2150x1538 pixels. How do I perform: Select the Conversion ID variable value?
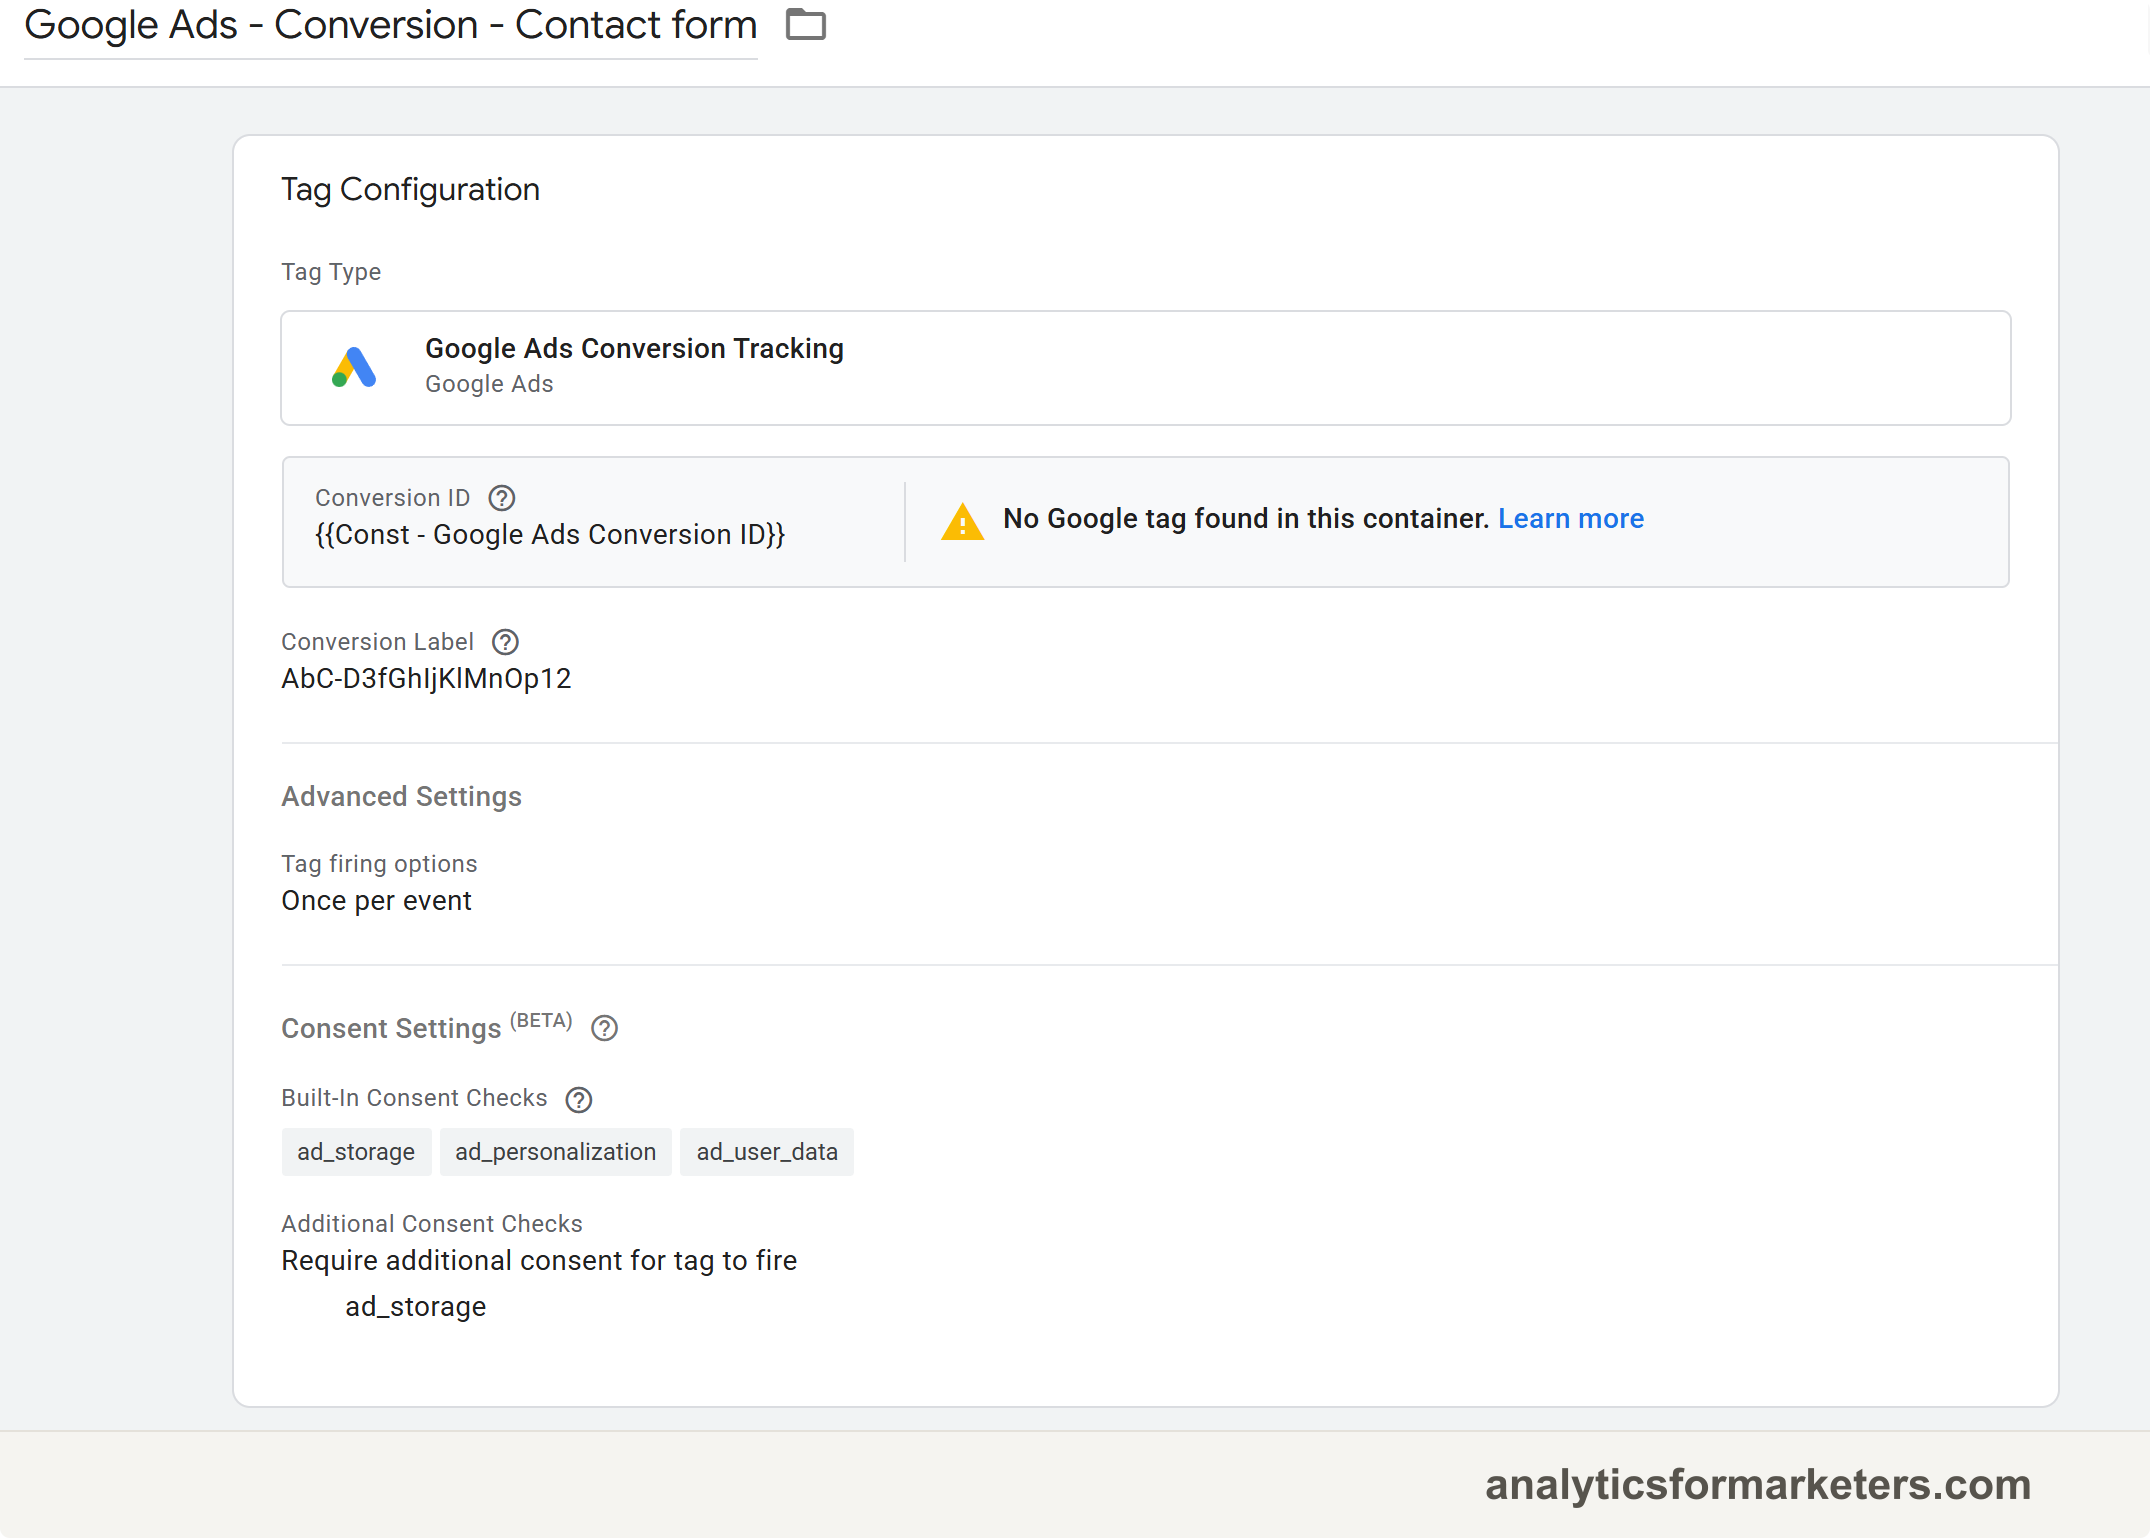[x=550, y=535]
